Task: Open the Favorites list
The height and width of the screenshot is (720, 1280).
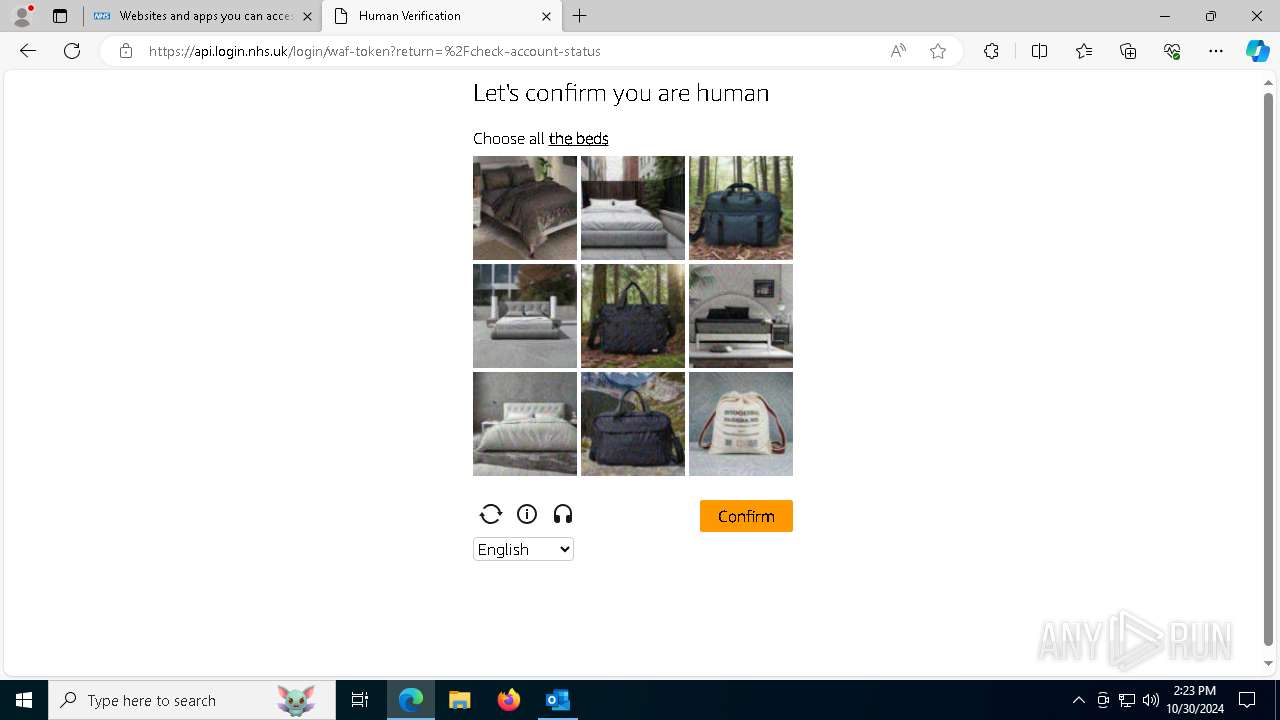Action: pos(1084,51)
